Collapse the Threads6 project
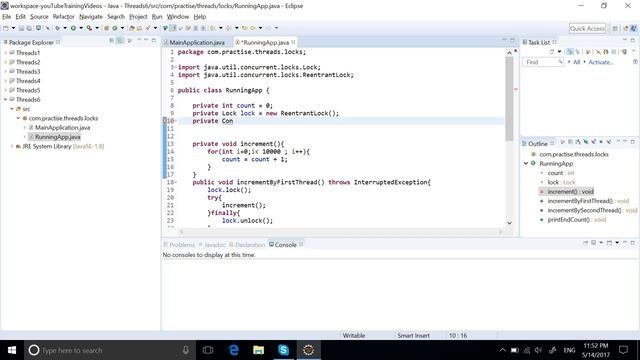Viewport: 640px width, 360px height. click(x=5, y=99)
